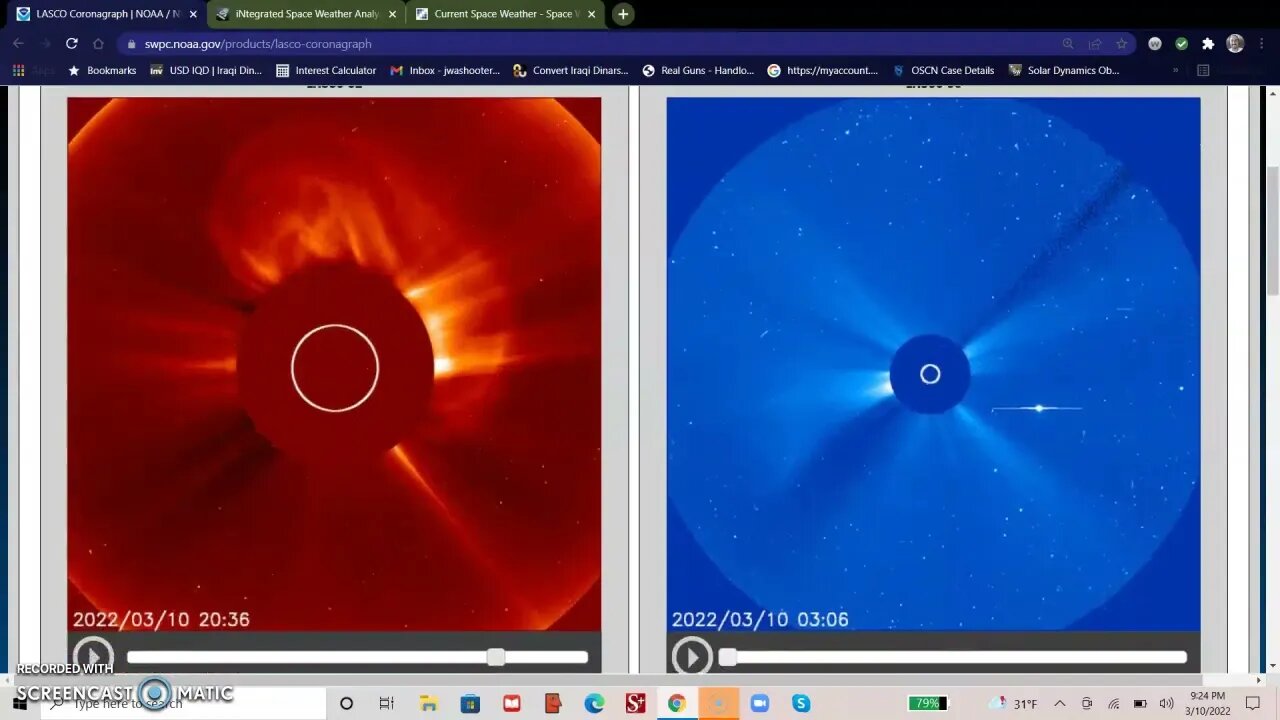Open the 31°F weather widget
The width and height of the screenshot is (1280, 720).
pyautogui.click(x=1012, y=704)
